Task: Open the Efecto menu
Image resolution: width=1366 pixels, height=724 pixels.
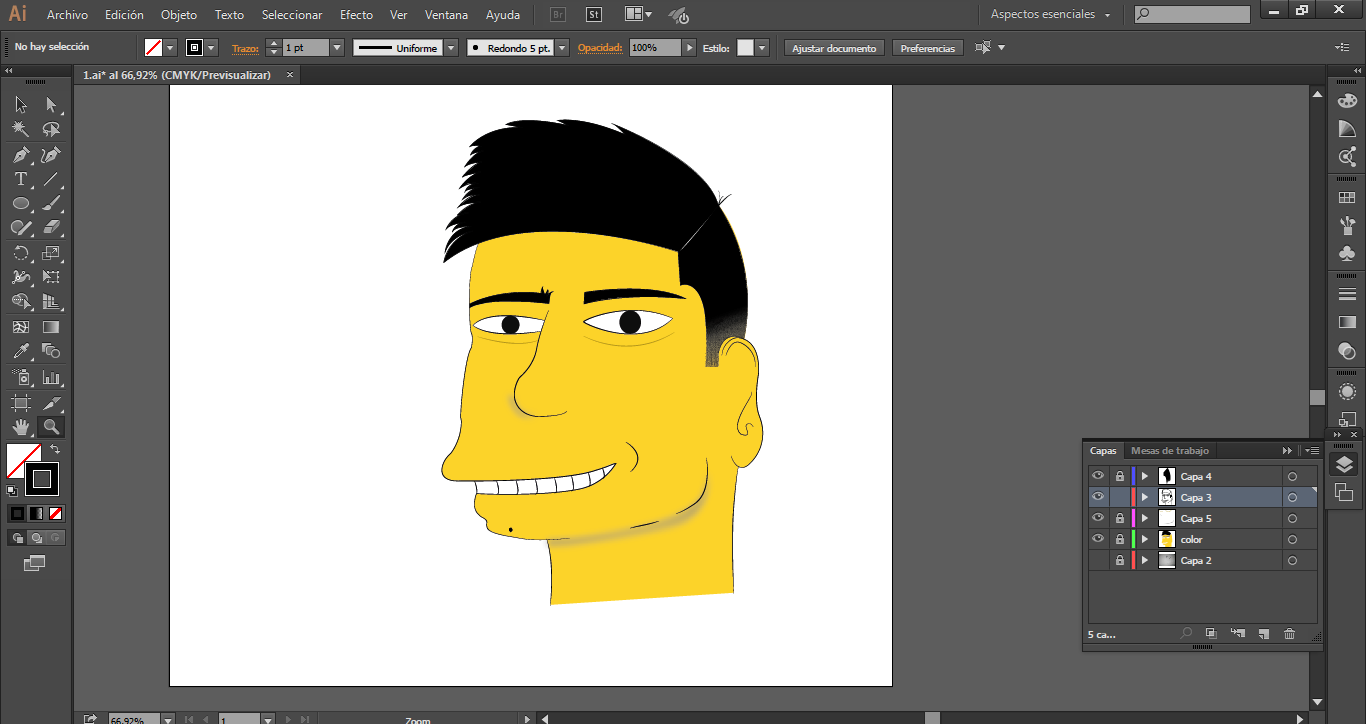Action: click(356, 15)
